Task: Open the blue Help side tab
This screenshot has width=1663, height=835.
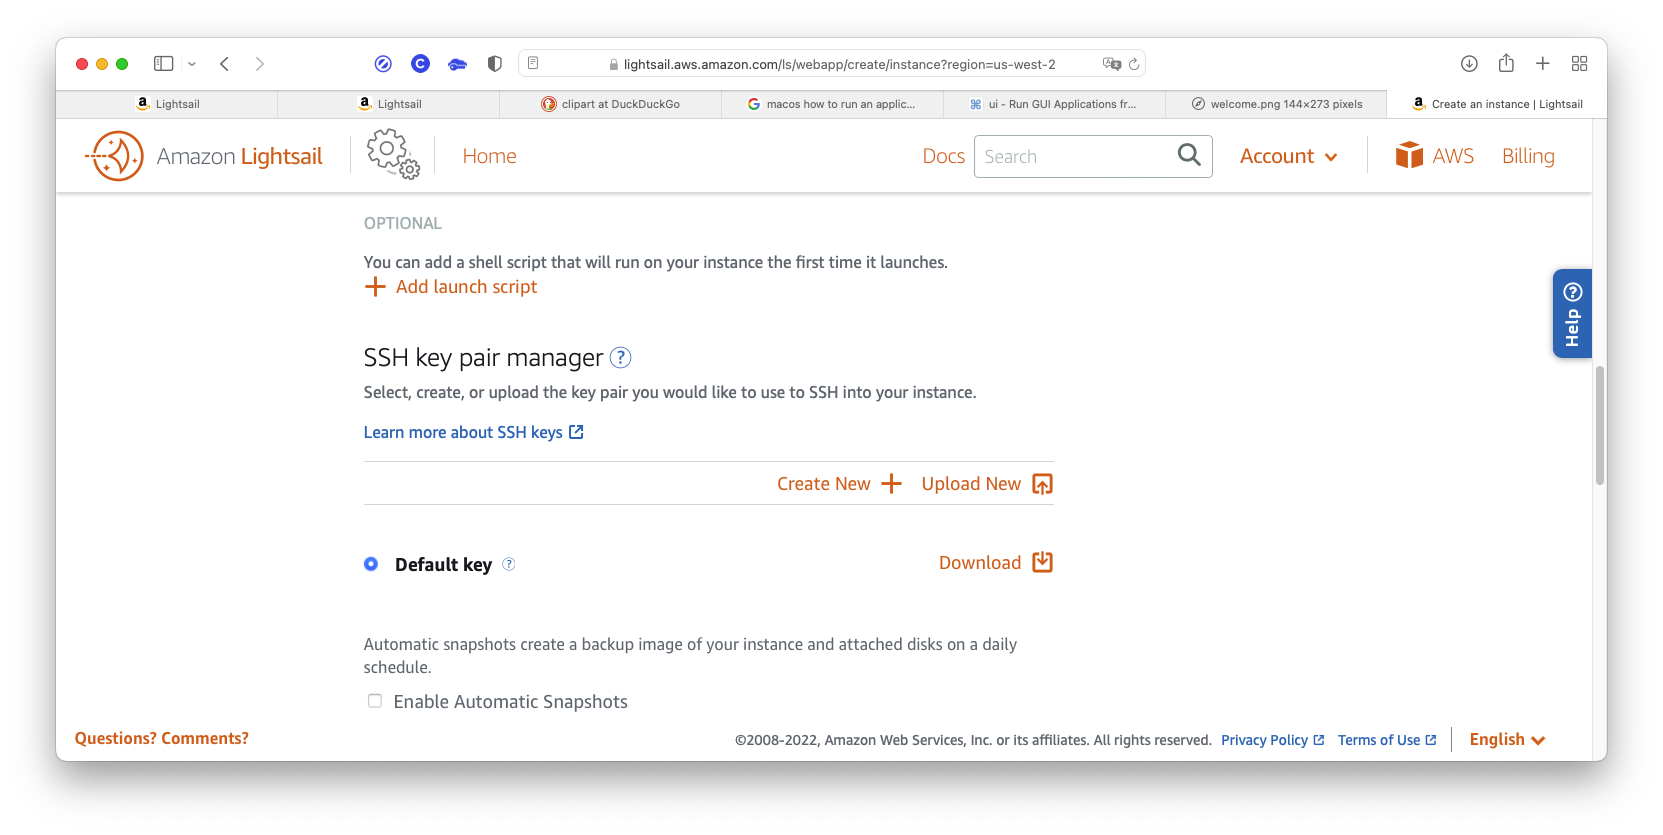Action: [1572, 313]
